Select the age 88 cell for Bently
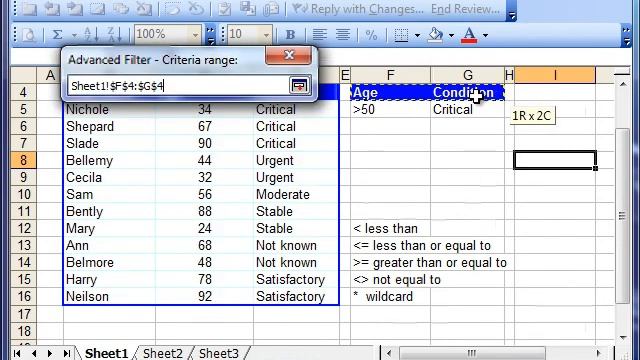The height and width of the screenshot is (360, 640). (x=204, y=211)
